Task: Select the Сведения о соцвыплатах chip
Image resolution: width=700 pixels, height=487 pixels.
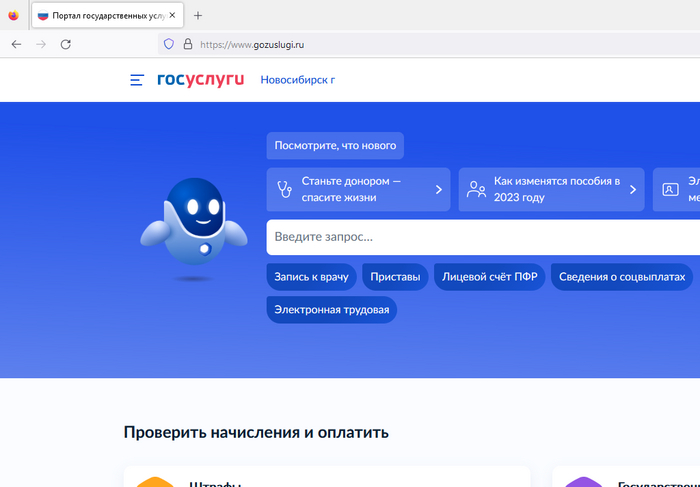Action: point(622,277)
